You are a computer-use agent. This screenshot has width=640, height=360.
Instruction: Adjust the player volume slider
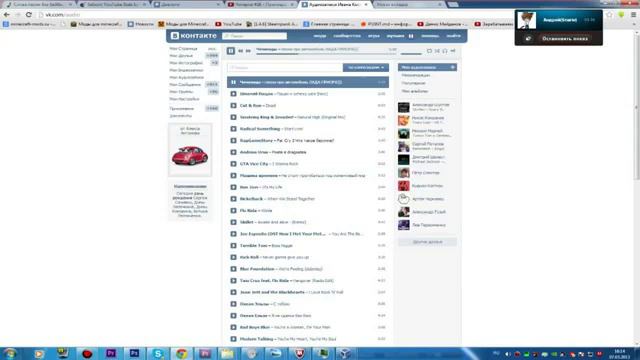coord(411,54)
